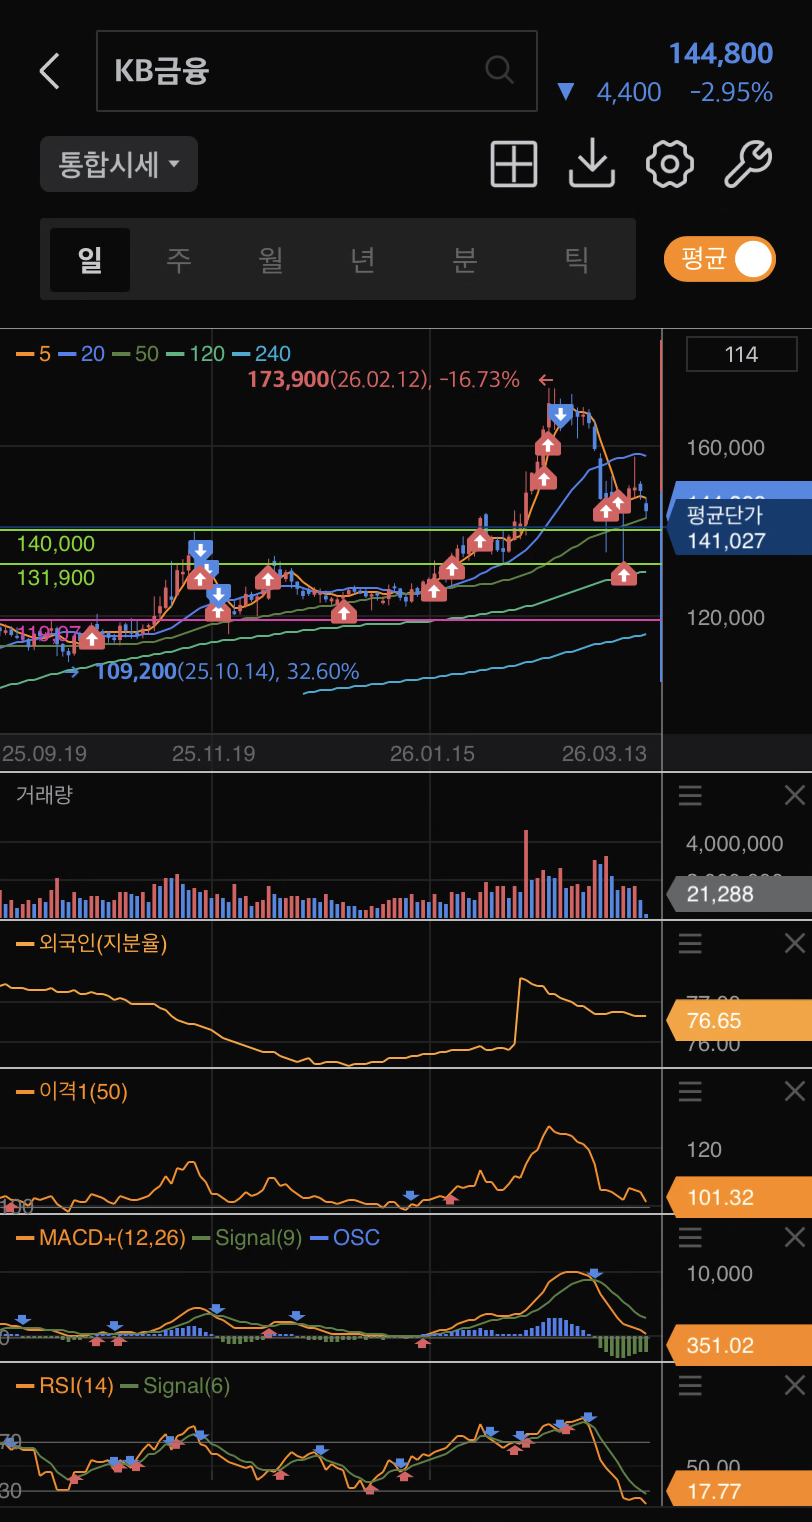Switch to 월 monthly tab
This screenshot has height=1522, width=812.
coord(271,260)
